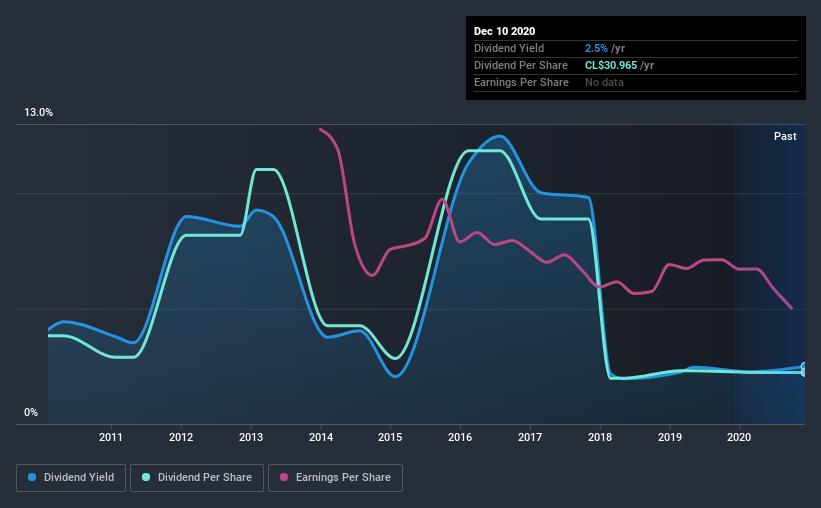The height and width of the screenshot is (508, 821).
Task: Select the 2014 axis label
Action: pos(321,437)
